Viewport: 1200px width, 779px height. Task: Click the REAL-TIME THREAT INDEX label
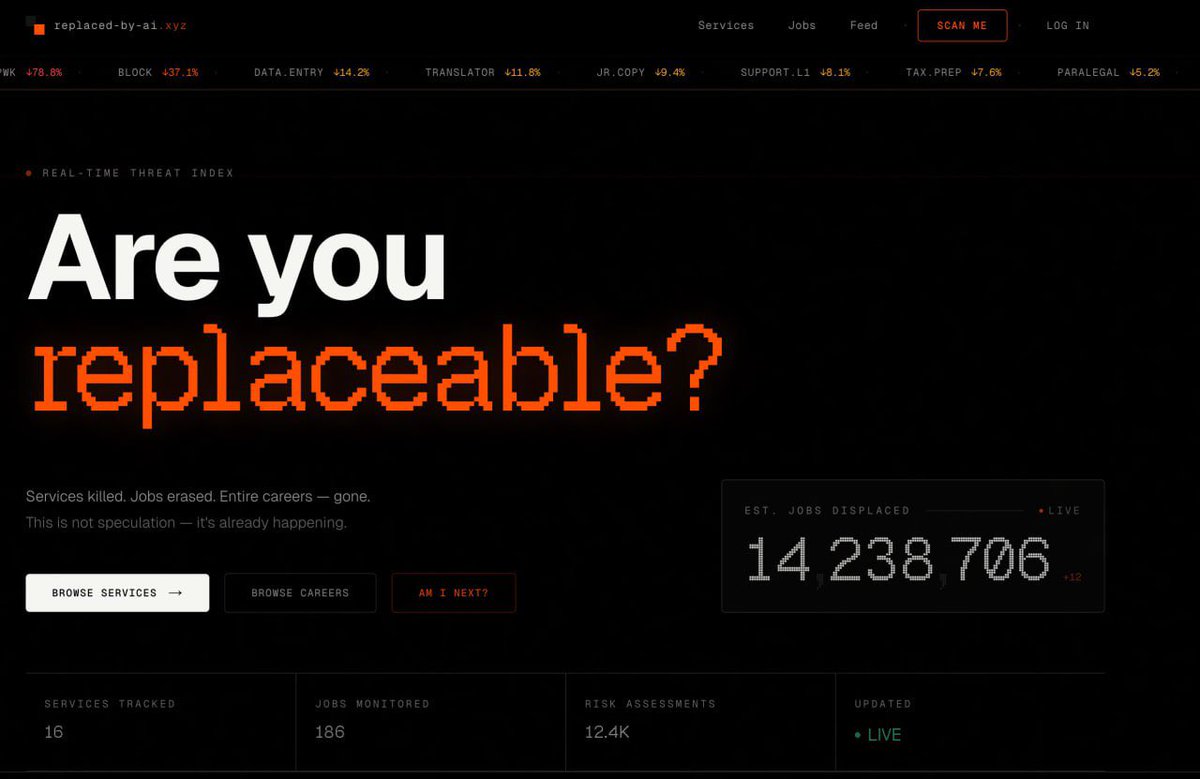point(138,173)
